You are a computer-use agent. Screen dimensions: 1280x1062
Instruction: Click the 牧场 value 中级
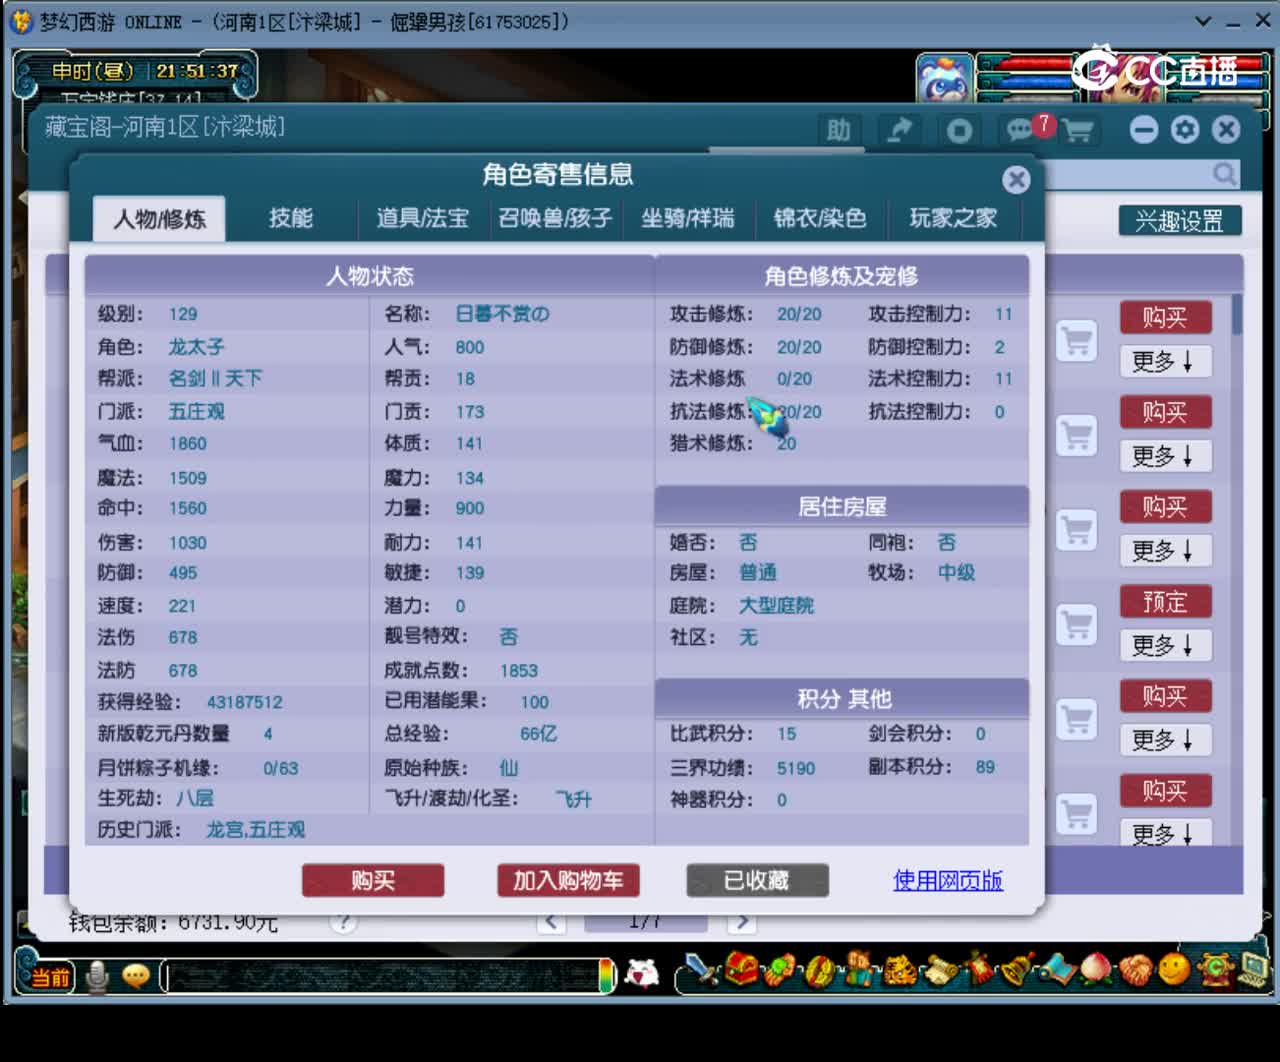956,573
